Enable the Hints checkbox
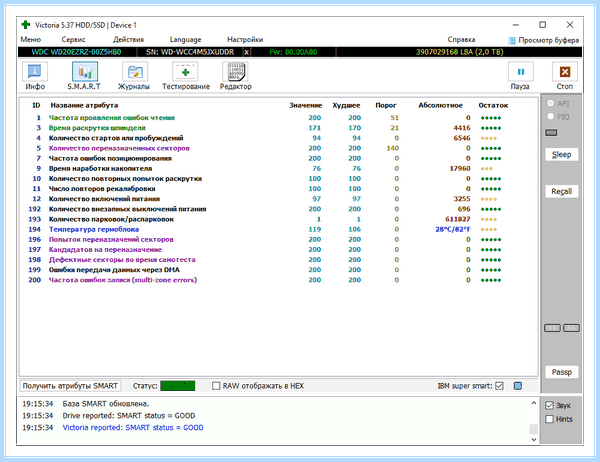The height and width of the screenshot is (462, 600). 549,419
